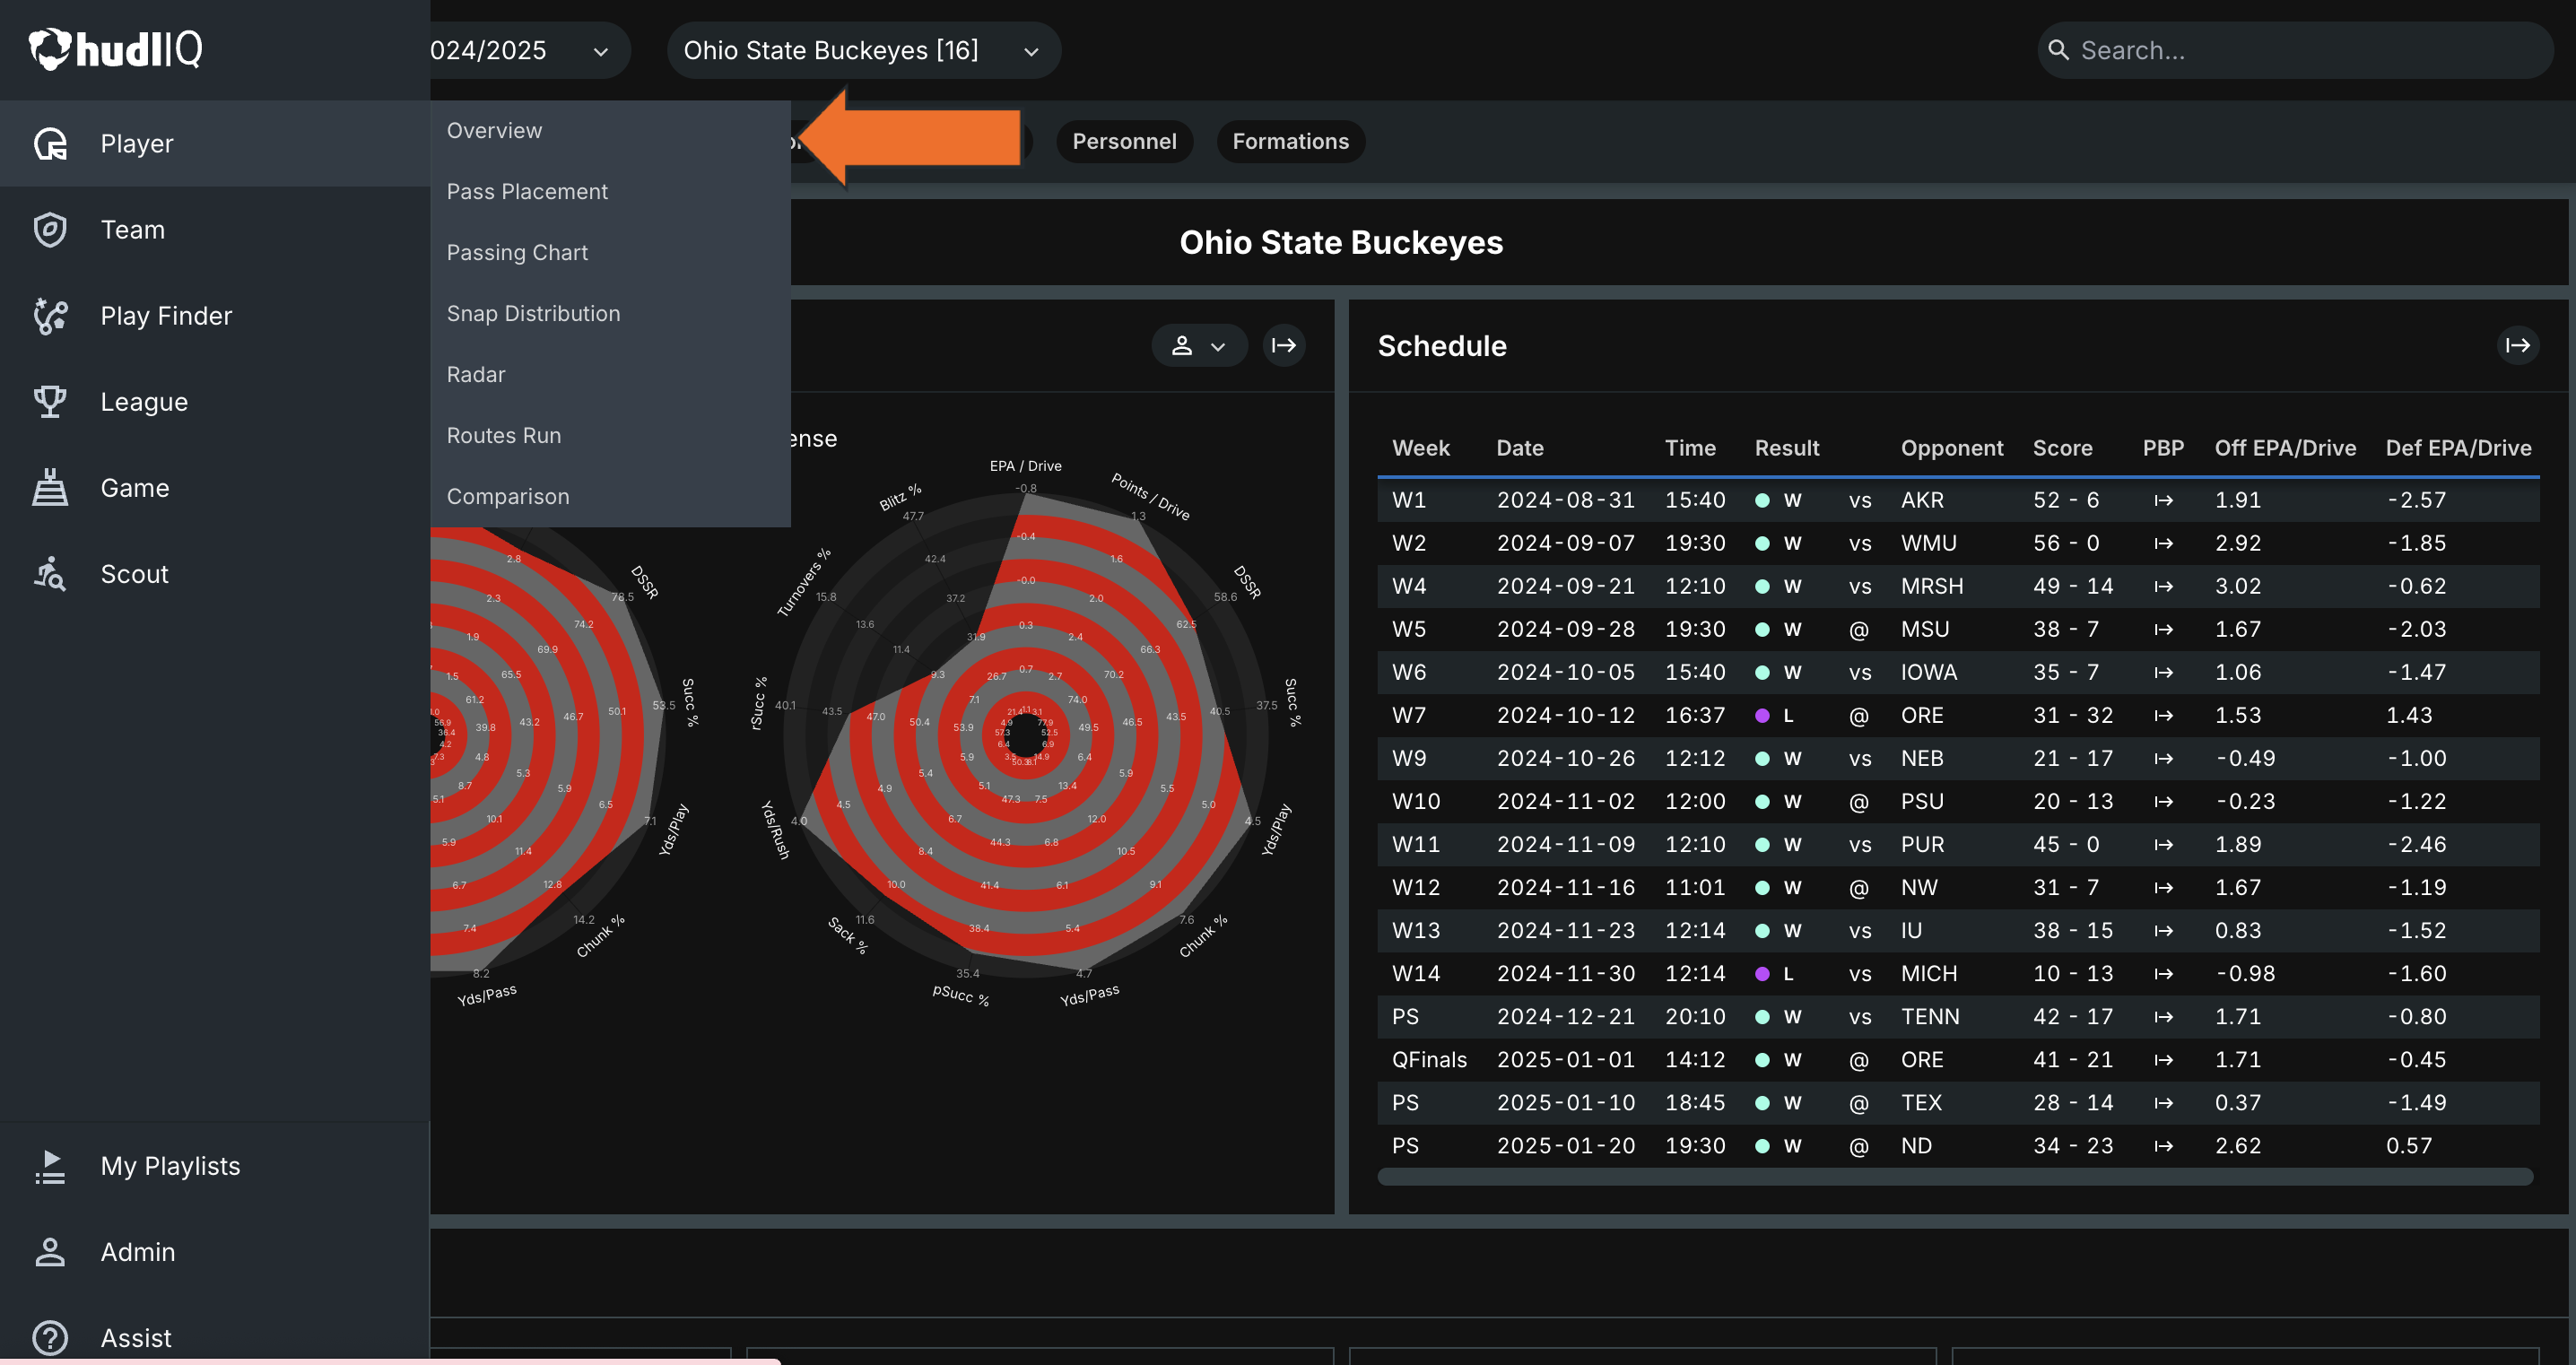Image resolution: width=2576 pixels, height=1365 pixels.
Task: Expand the Schedule panel arrow icon
Action: pyautogui.click(x=2518, y=346)
